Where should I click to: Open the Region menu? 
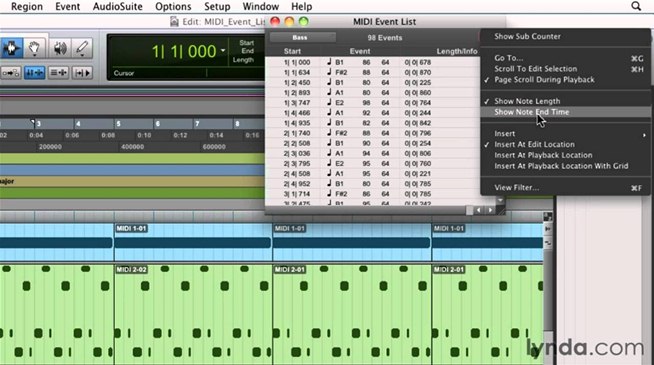pyautogui.click(x=27, y=7)
